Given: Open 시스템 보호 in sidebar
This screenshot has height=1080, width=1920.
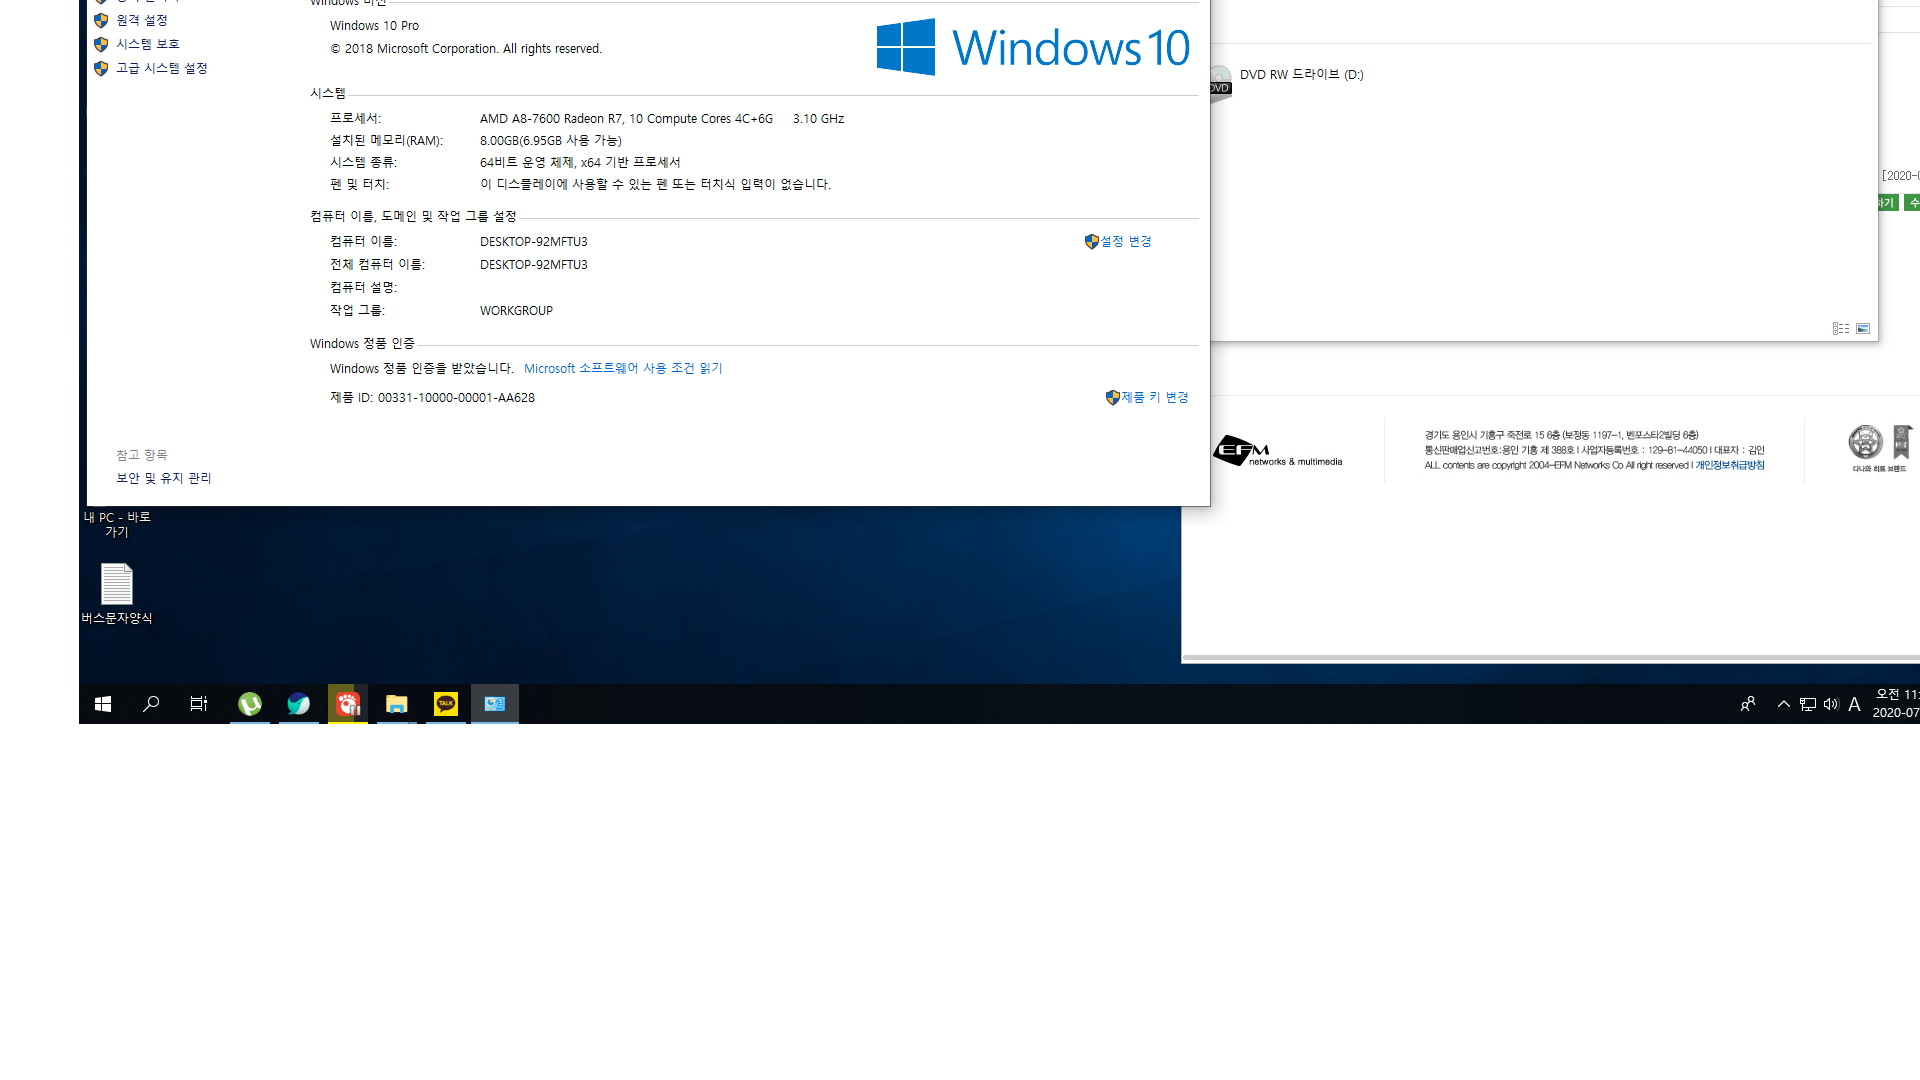Looking at the screenshot, I should pyautogui.click(x=147, y=44).
